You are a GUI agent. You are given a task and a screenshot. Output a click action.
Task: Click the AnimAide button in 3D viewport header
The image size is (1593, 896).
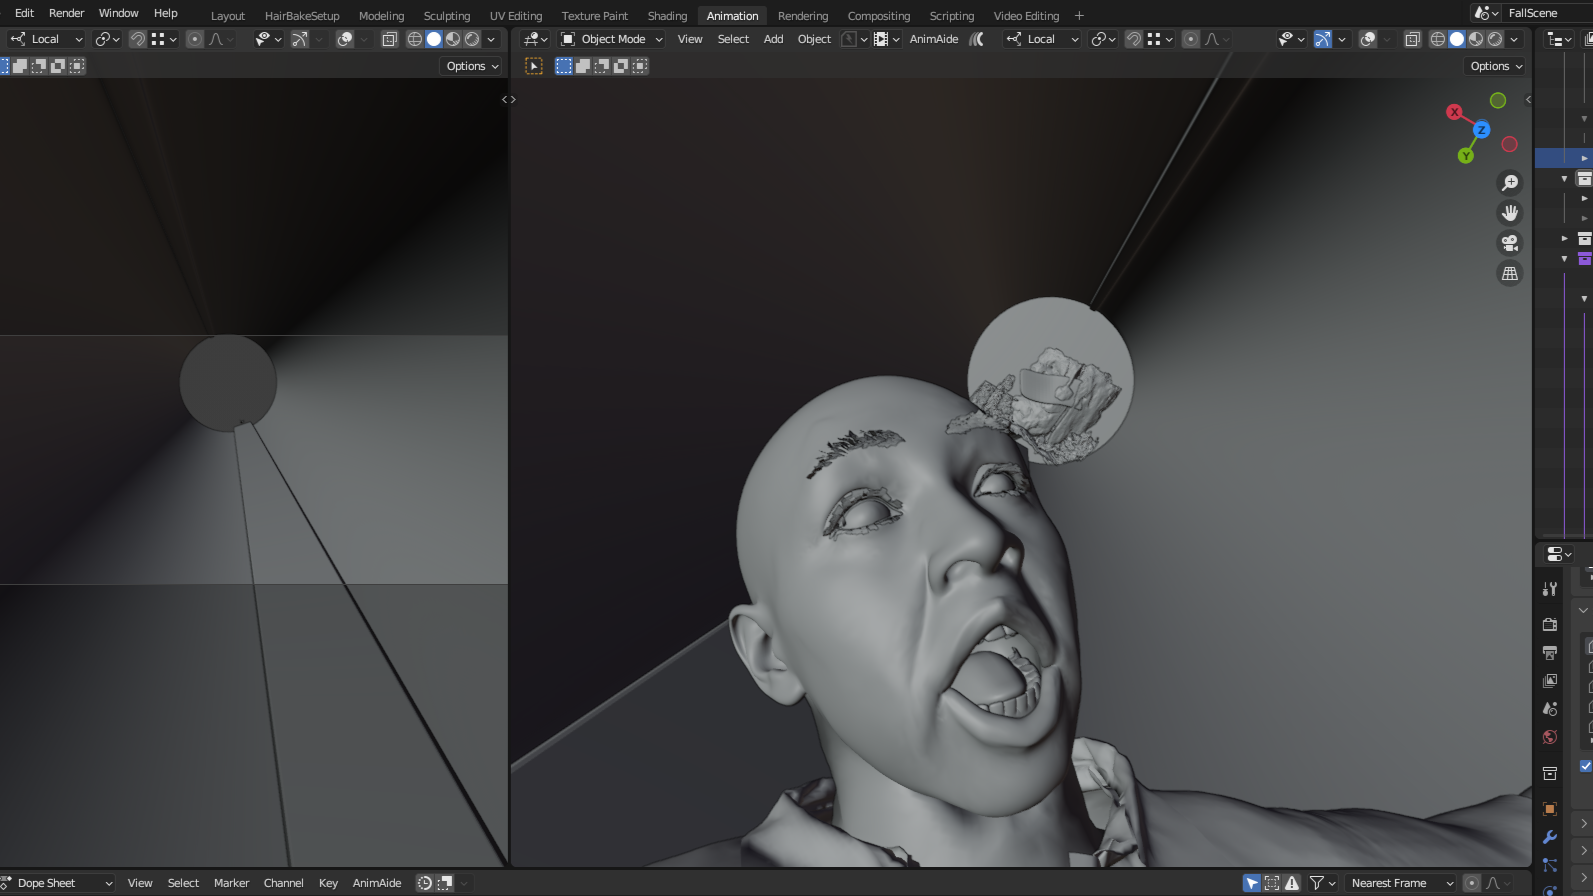[933, 39]
